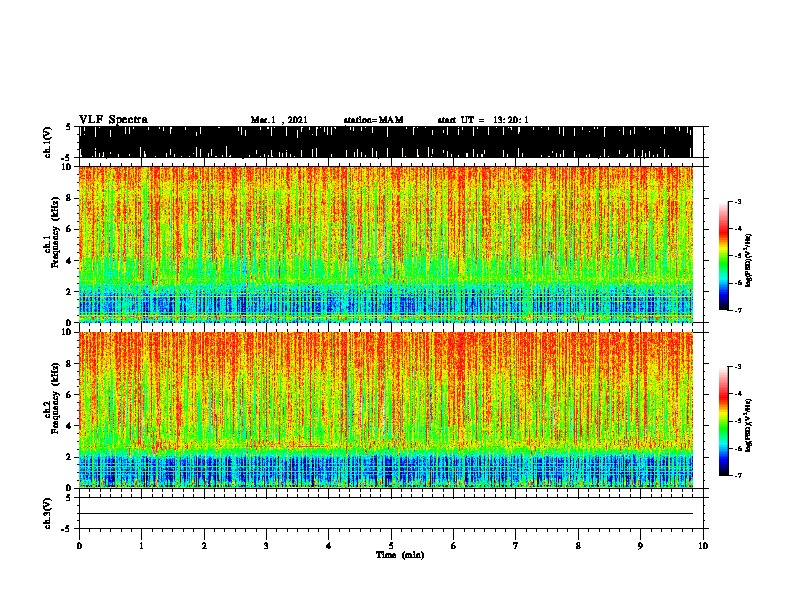
Task: Click time axis tick label 6
Action: [454, 546]
